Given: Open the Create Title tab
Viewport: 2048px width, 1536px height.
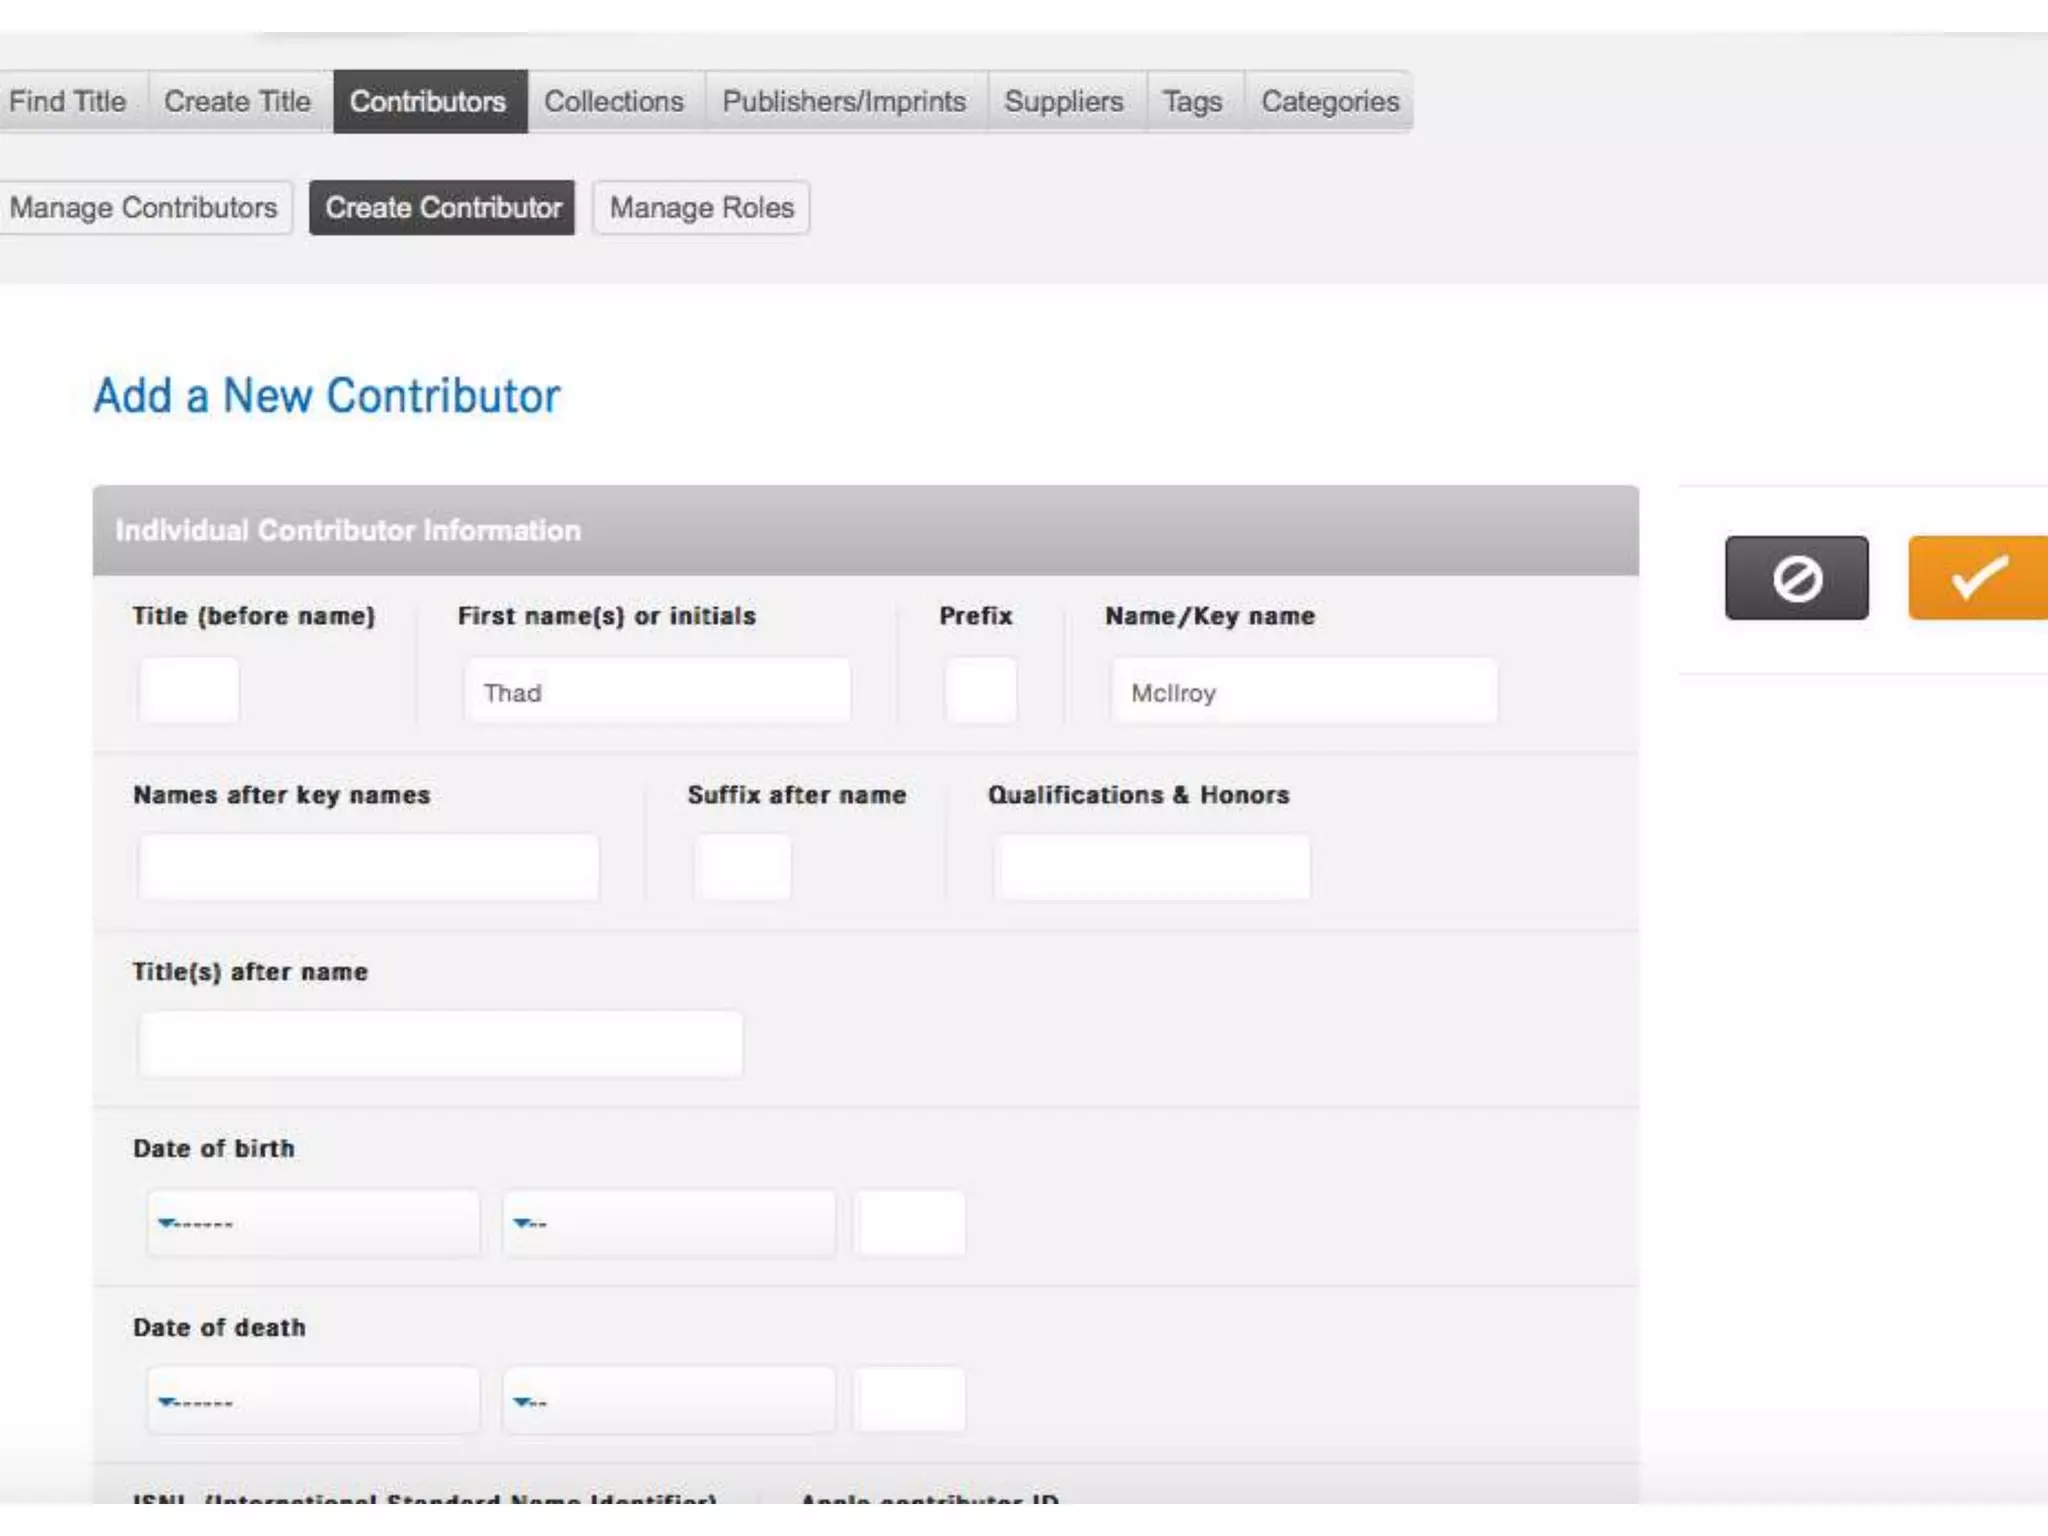Looking at the screenshot, I should [238, 101].
